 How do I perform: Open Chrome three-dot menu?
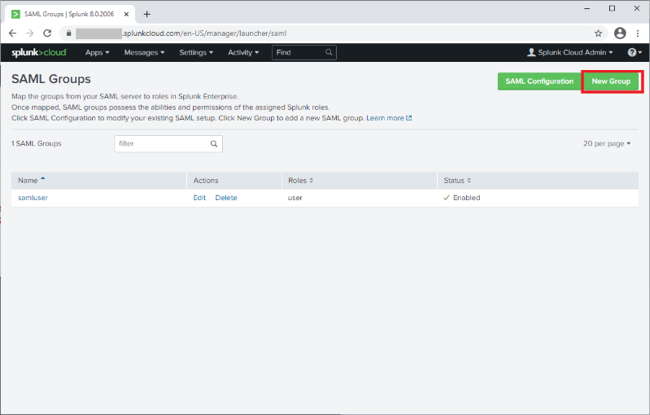(638, 33)
